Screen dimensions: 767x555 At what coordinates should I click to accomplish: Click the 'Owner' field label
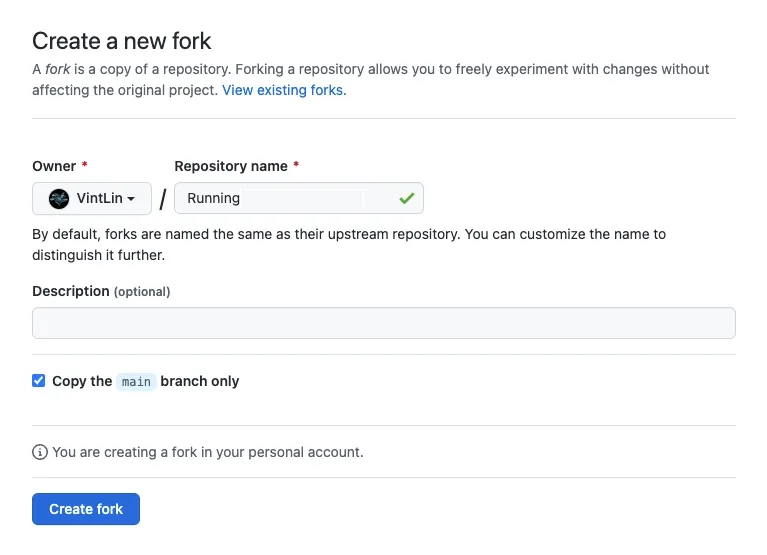54,166
